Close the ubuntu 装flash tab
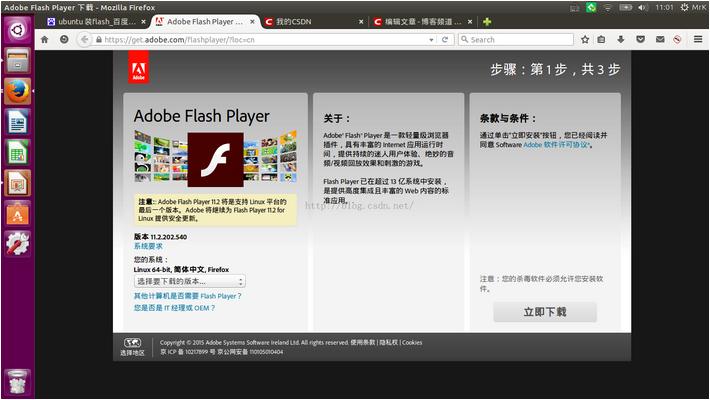This screenshot has width=710, height=400. point(143,21)
